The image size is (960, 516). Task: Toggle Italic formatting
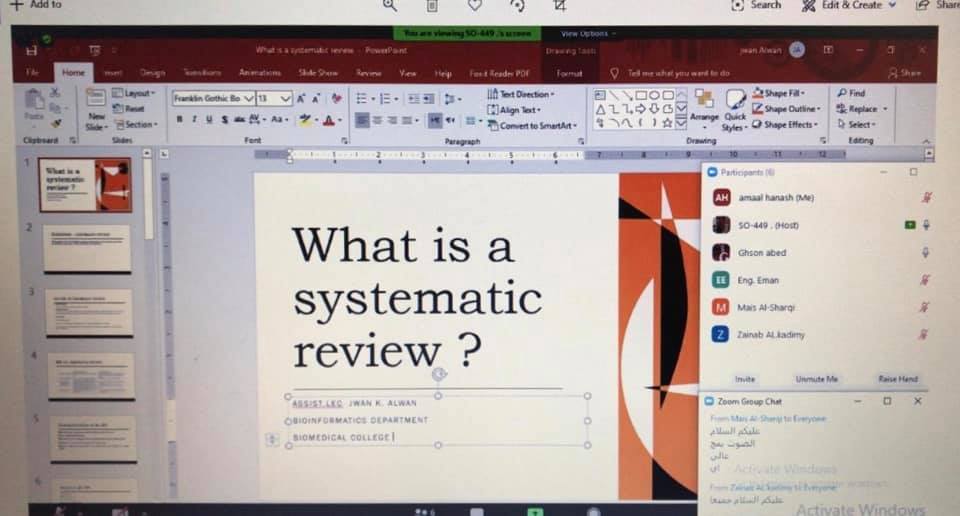(x=194, y=120)
